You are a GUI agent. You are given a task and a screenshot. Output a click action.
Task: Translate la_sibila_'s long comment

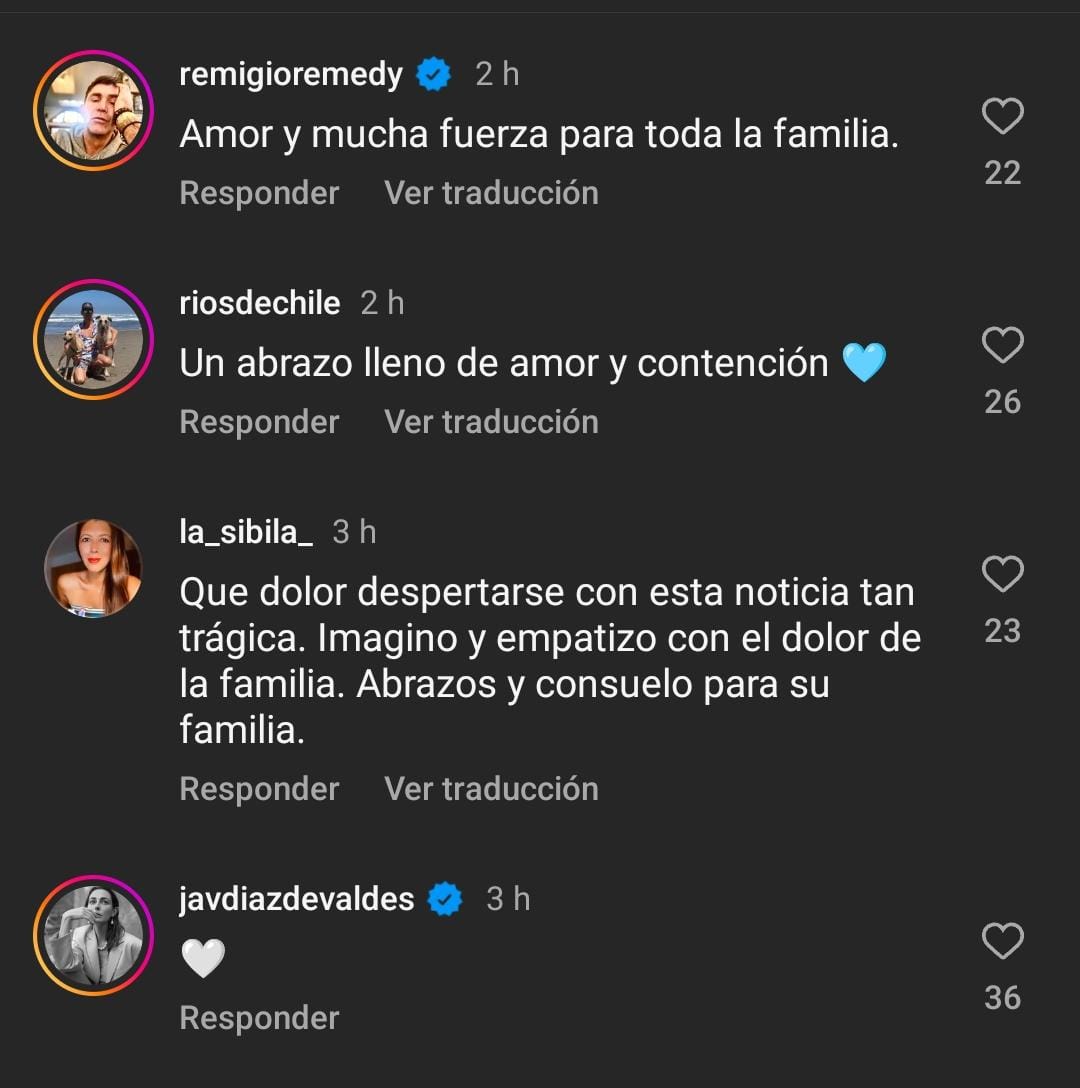point(491,789)
